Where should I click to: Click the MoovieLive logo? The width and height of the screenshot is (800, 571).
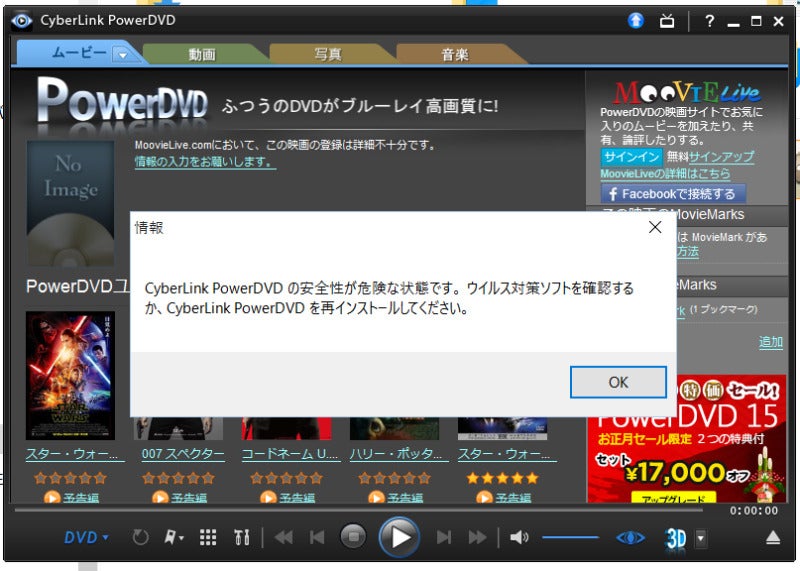(687, 92)
